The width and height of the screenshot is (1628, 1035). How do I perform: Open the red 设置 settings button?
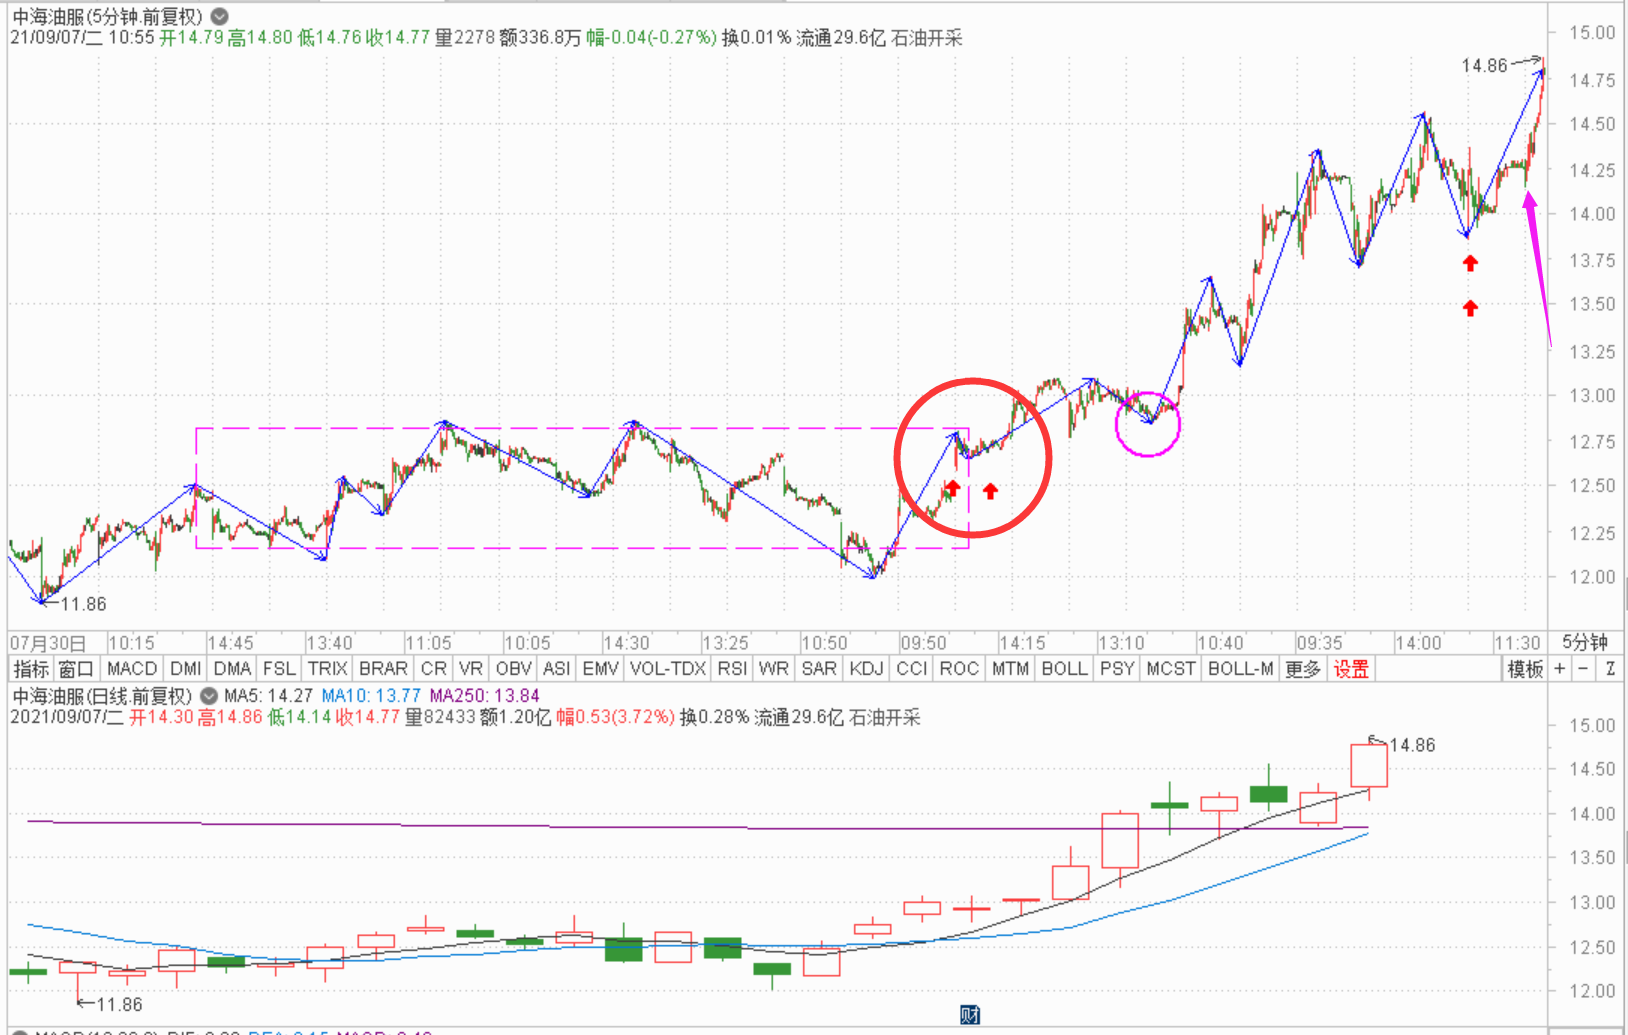[1351, 669]
